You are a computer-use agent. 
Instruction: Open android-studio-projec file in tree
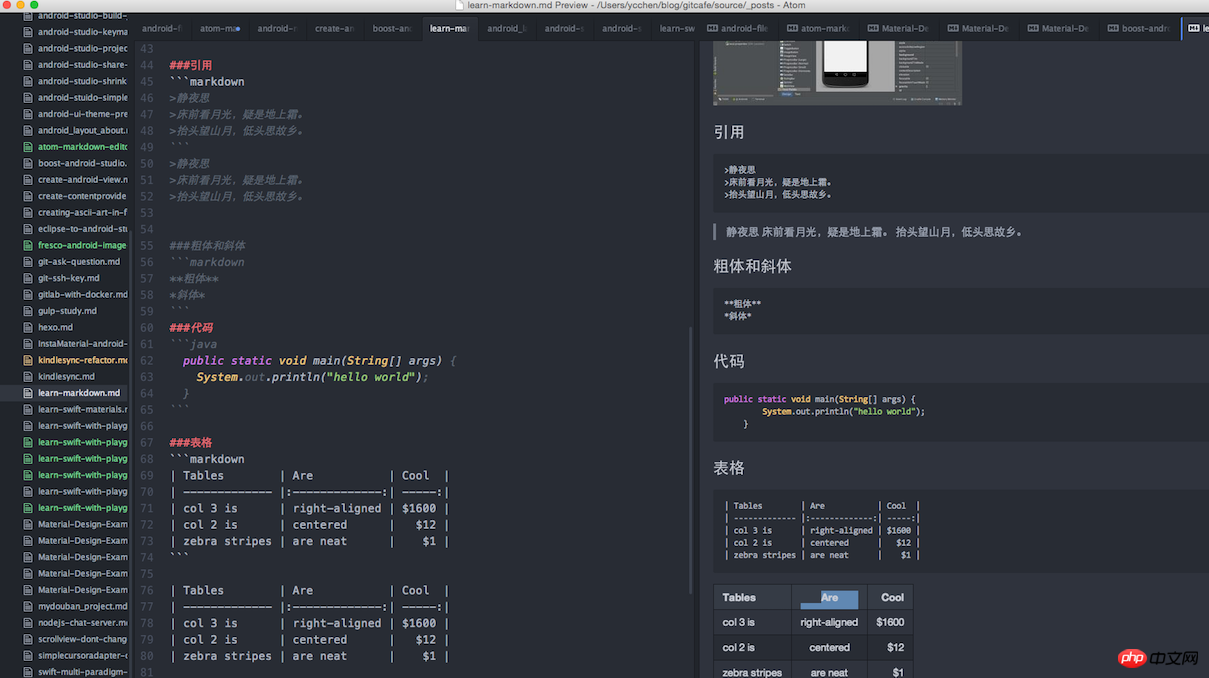[83, 48]
